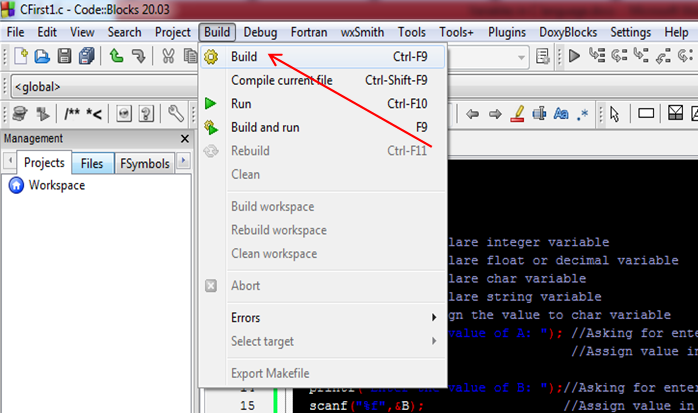Screen dimensions: 700x414
Task: Open the Search menu
Action: click(x=124, y=32)
